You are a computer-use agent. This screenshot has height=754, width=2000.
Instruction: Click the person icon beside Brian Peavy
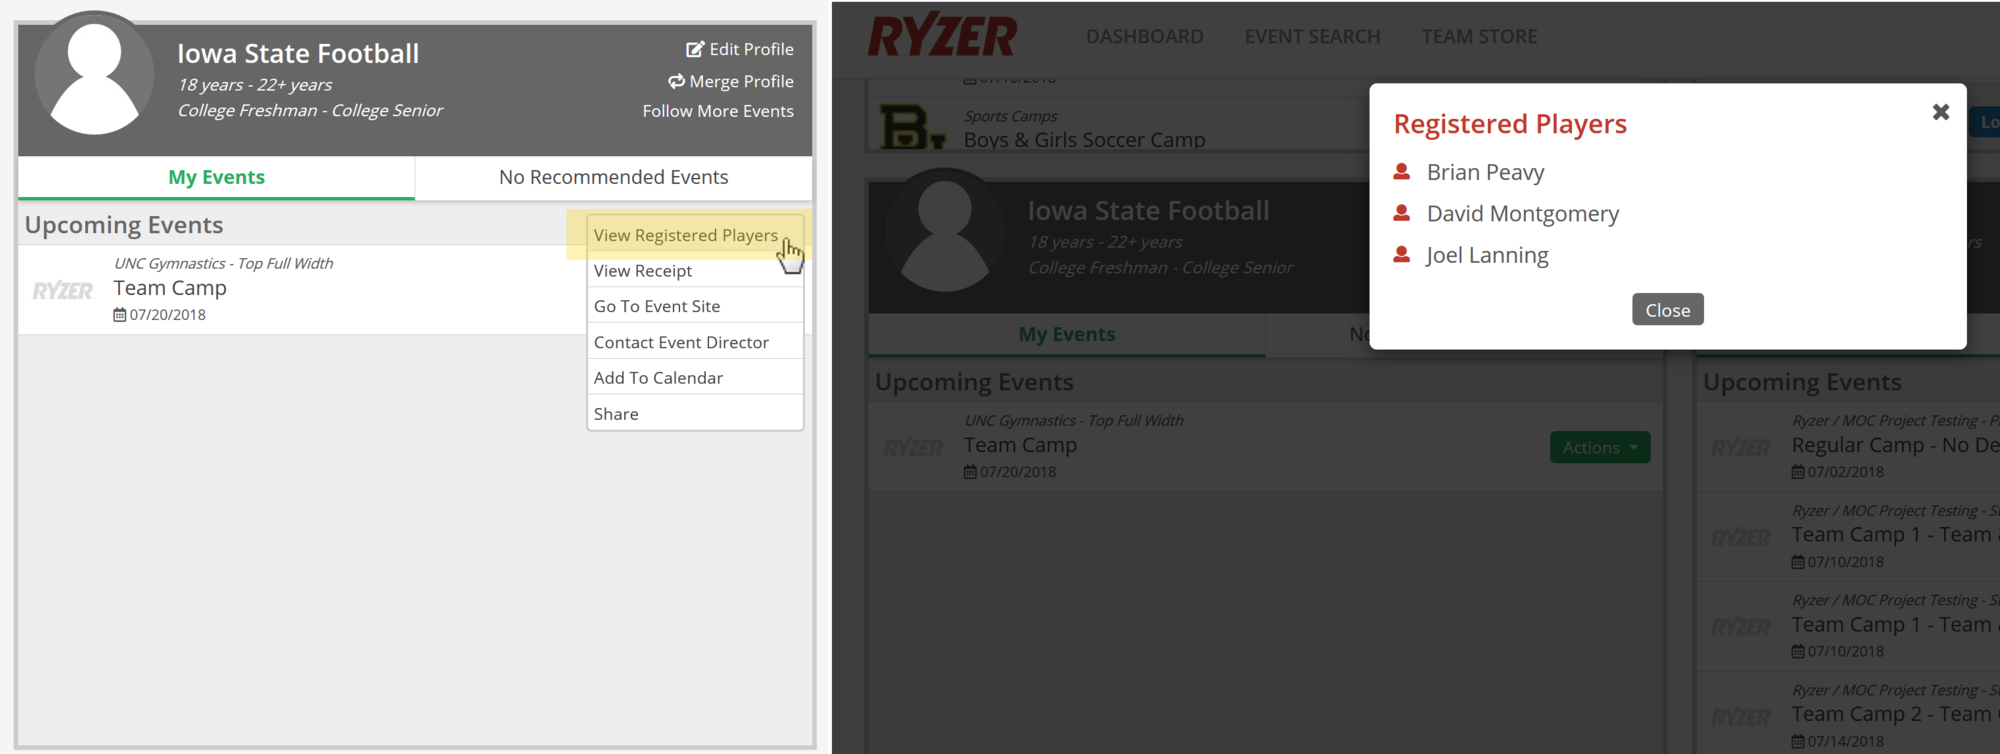tap(1402, 172)
